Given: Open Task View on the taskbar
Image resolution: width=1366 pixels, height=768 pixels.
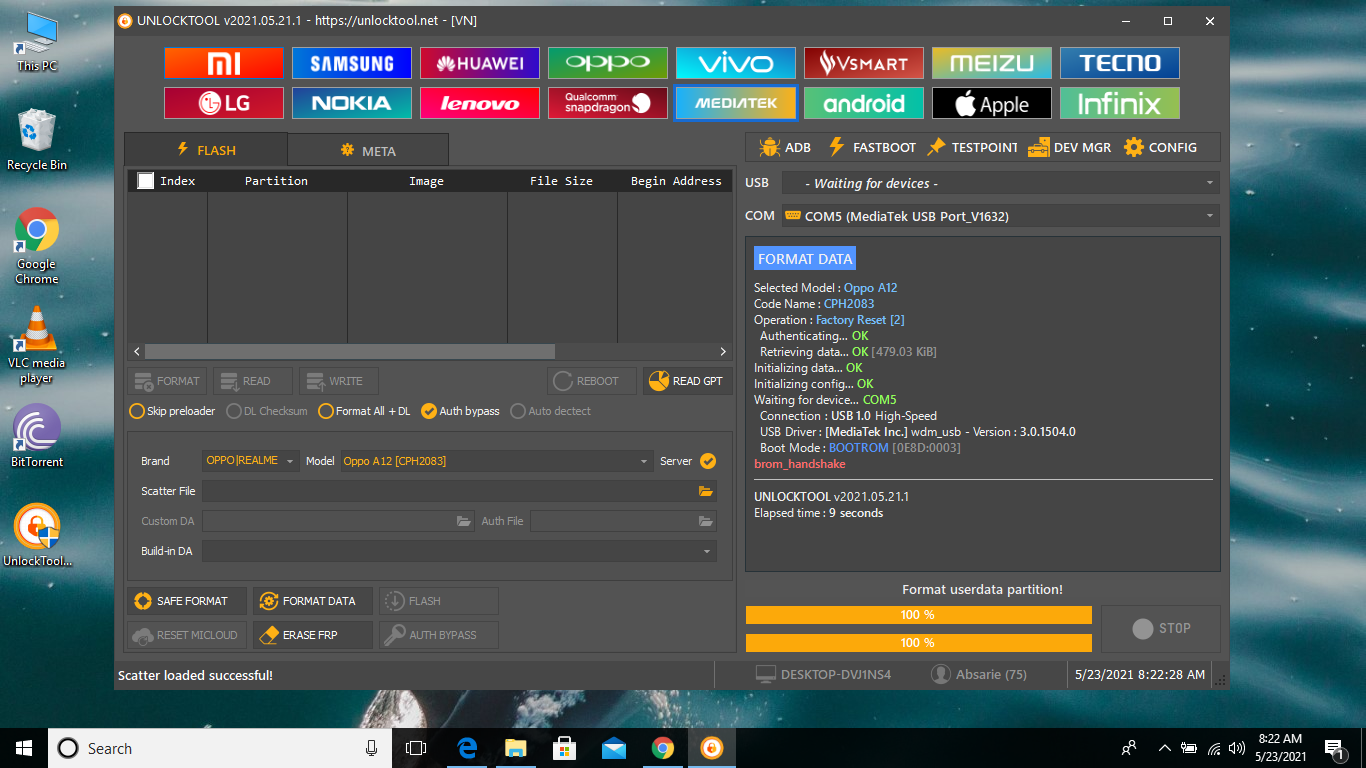Looking at the screenshot, I should [x=416, y=748].
